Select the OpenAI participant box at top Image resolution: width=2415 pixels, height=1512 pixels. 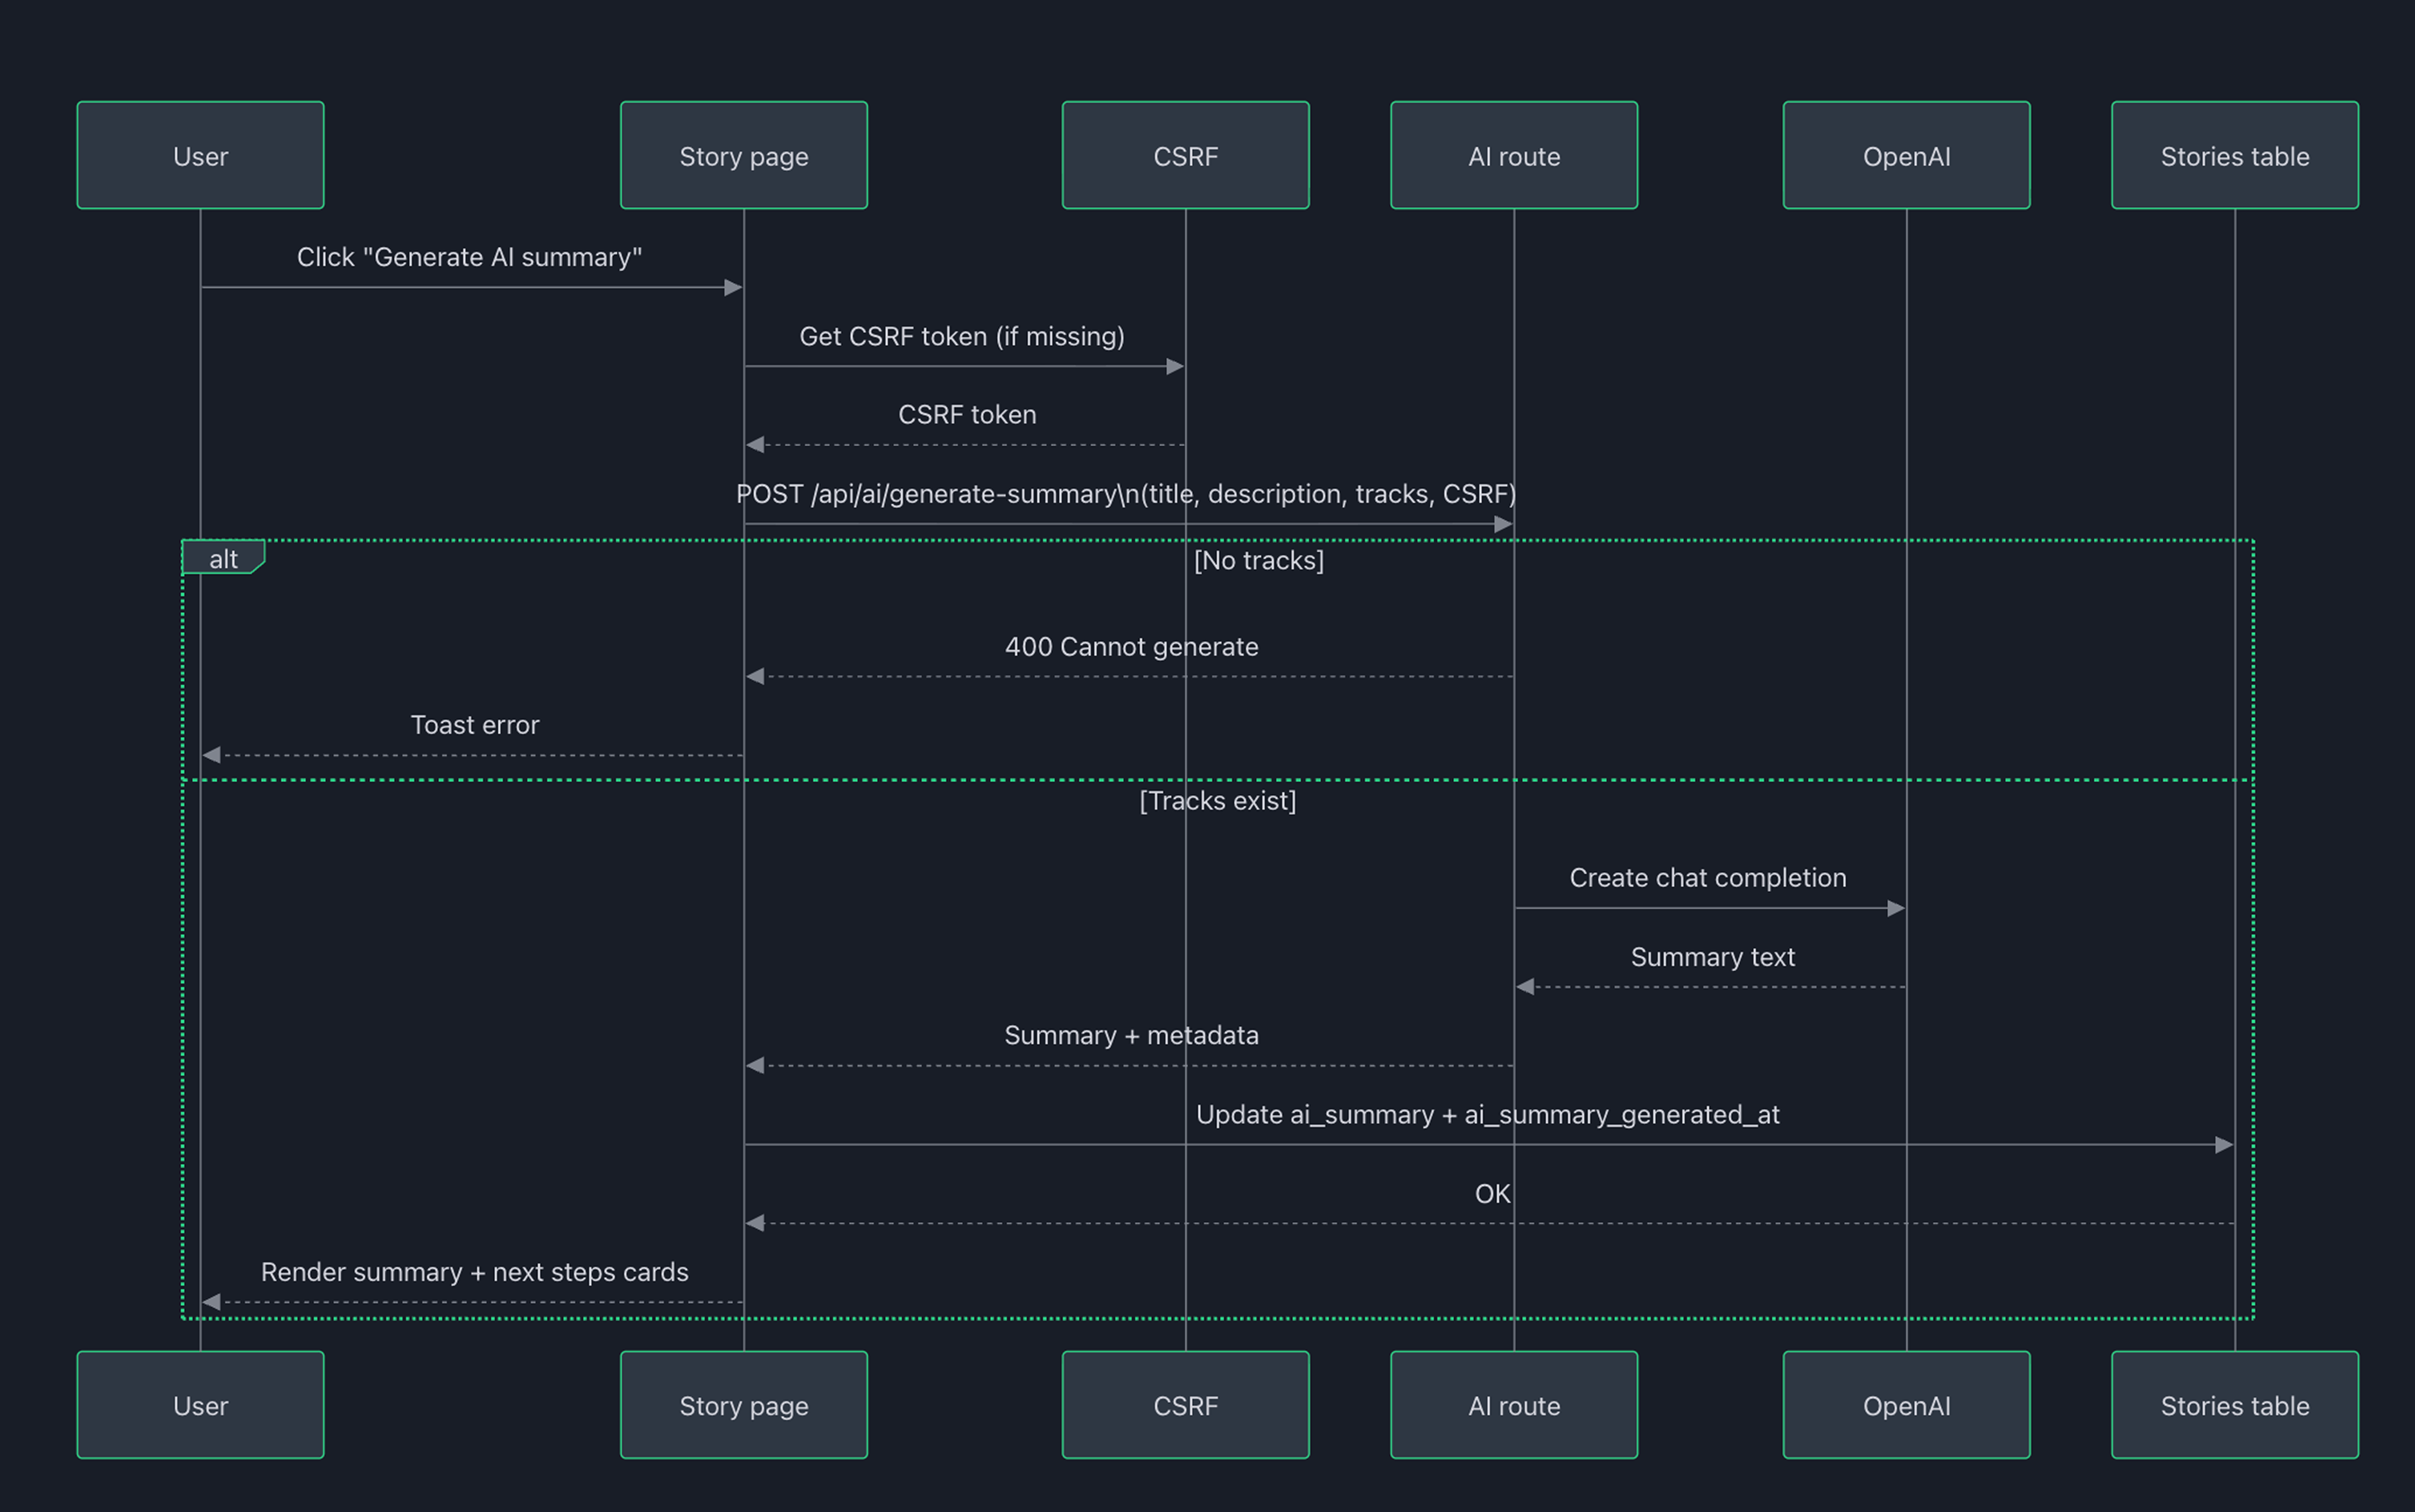point(1905,155)
